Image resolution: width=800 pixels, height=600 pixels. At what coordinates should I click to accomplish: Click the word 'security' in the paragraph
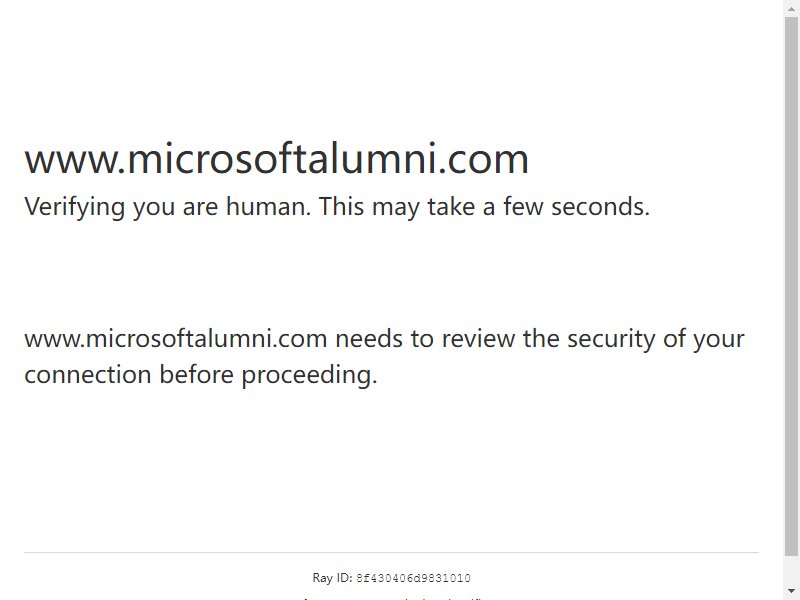tap(611, 340)
